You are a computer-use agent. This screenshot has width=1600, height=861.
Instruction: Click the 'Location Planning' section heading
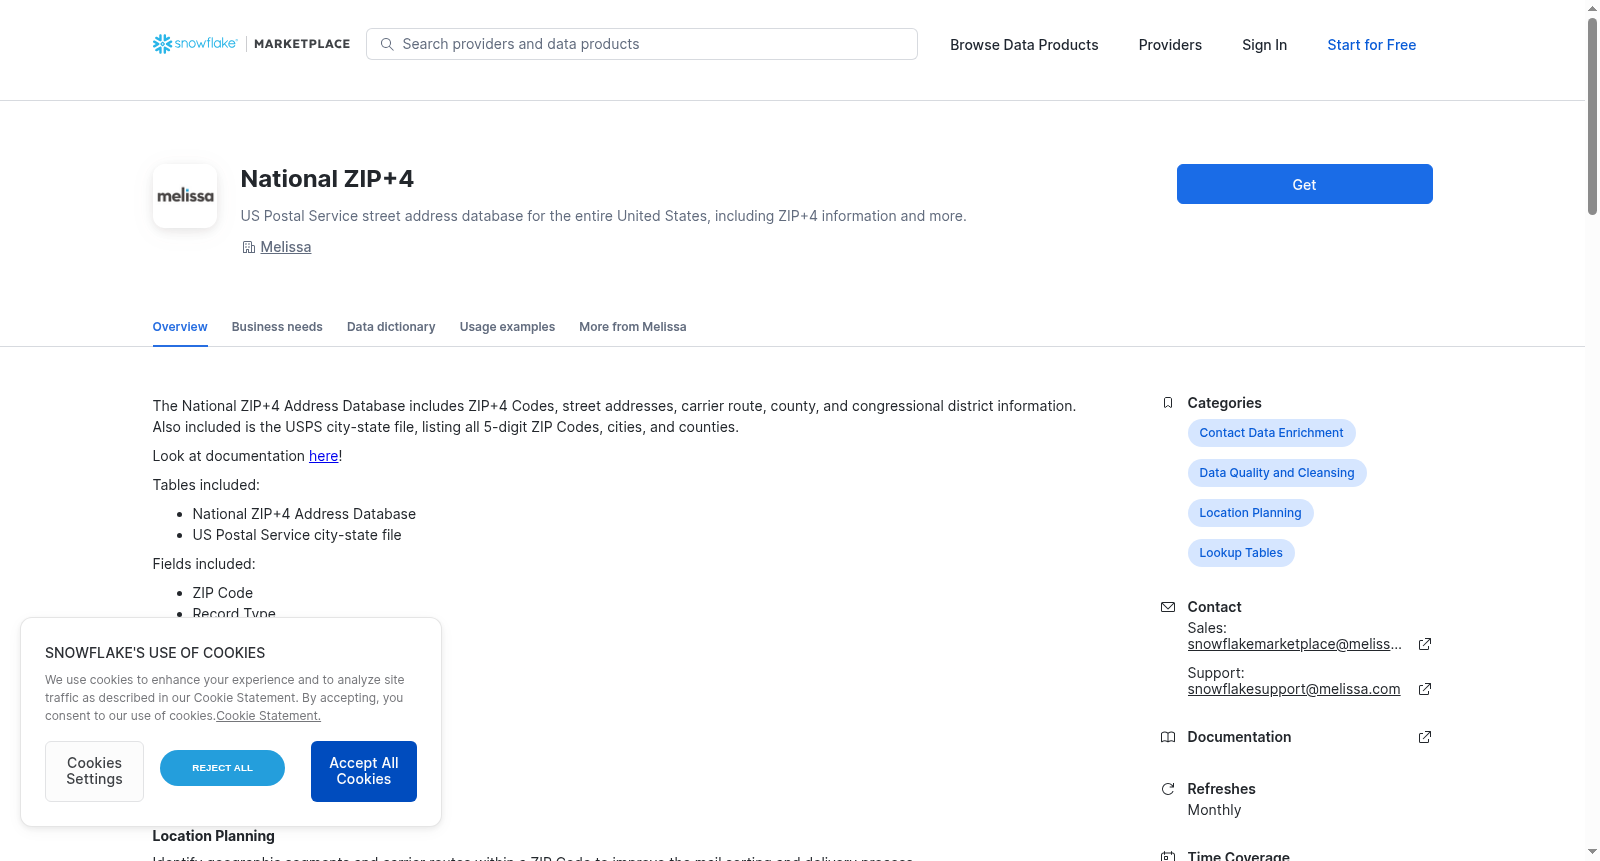(213, 836)
